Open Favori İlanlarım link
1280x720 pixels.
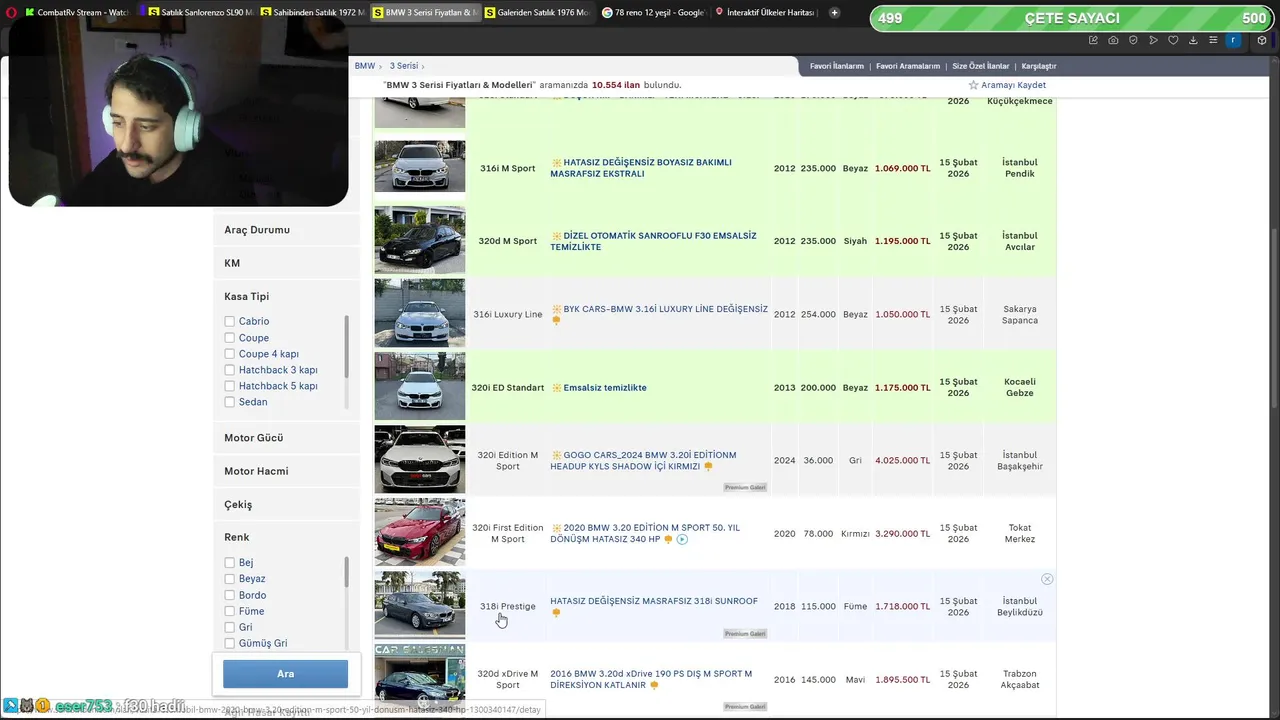(836, 66)
